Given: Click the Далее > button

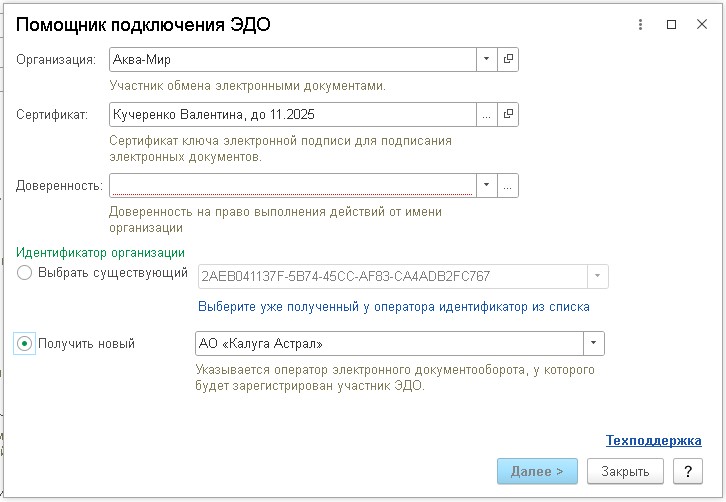Looking at the screenshot, I should pyautogui.click(x=537, y=471).
